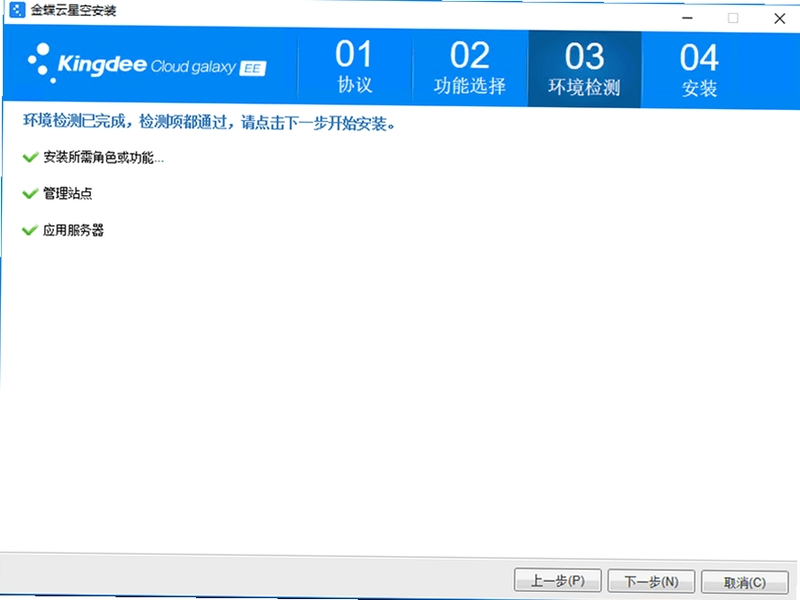The height and width of the screenshot is (600, 800).
Task: Click green checkmark beside 管理站点
Action: (31, 193)
